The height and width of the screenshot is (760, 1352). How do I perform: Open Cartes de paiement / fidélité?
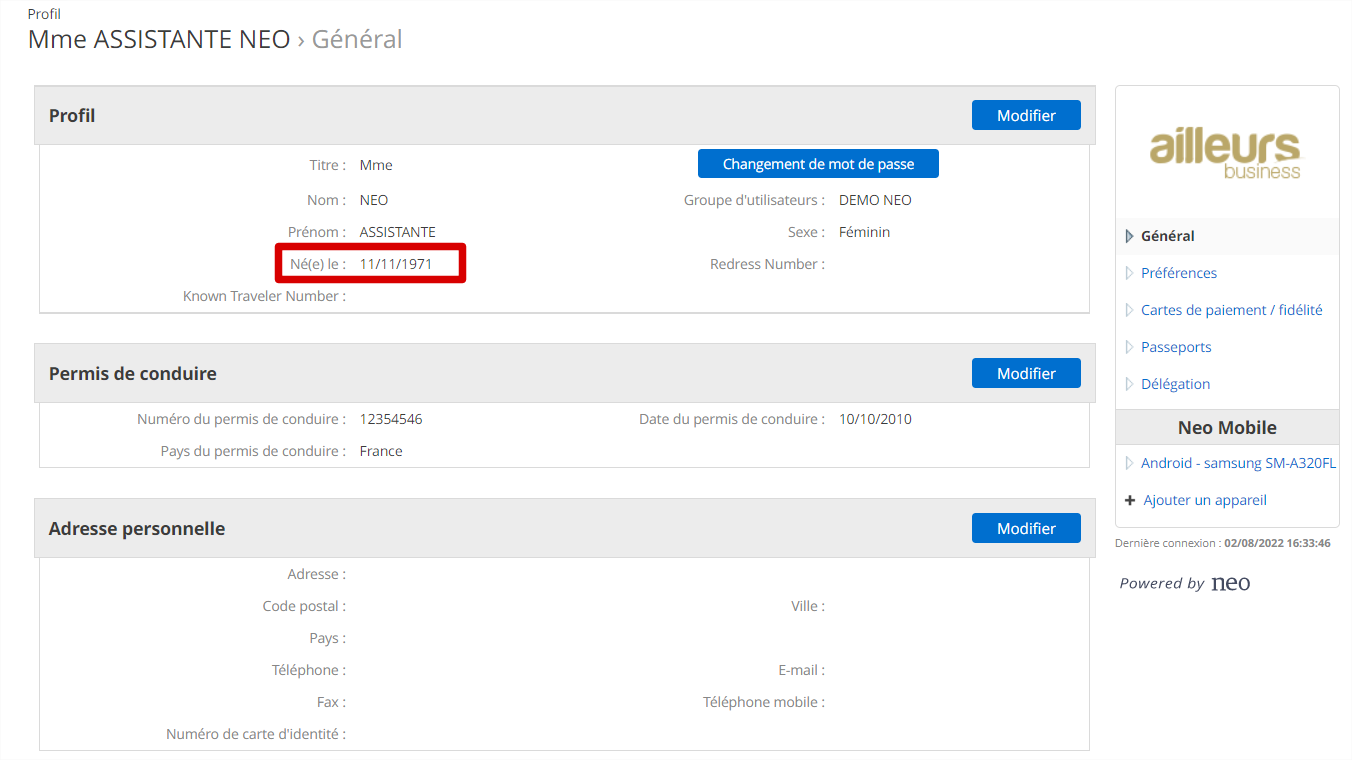tap(1232, 310)
